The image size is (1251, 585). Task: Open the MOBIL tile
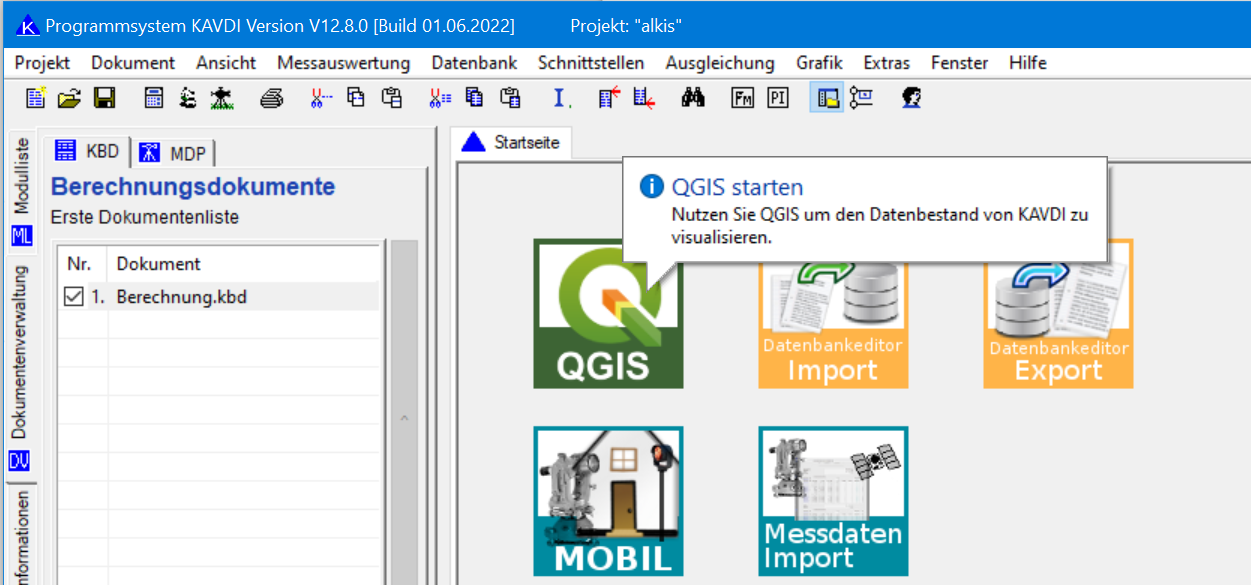point(608,501)
